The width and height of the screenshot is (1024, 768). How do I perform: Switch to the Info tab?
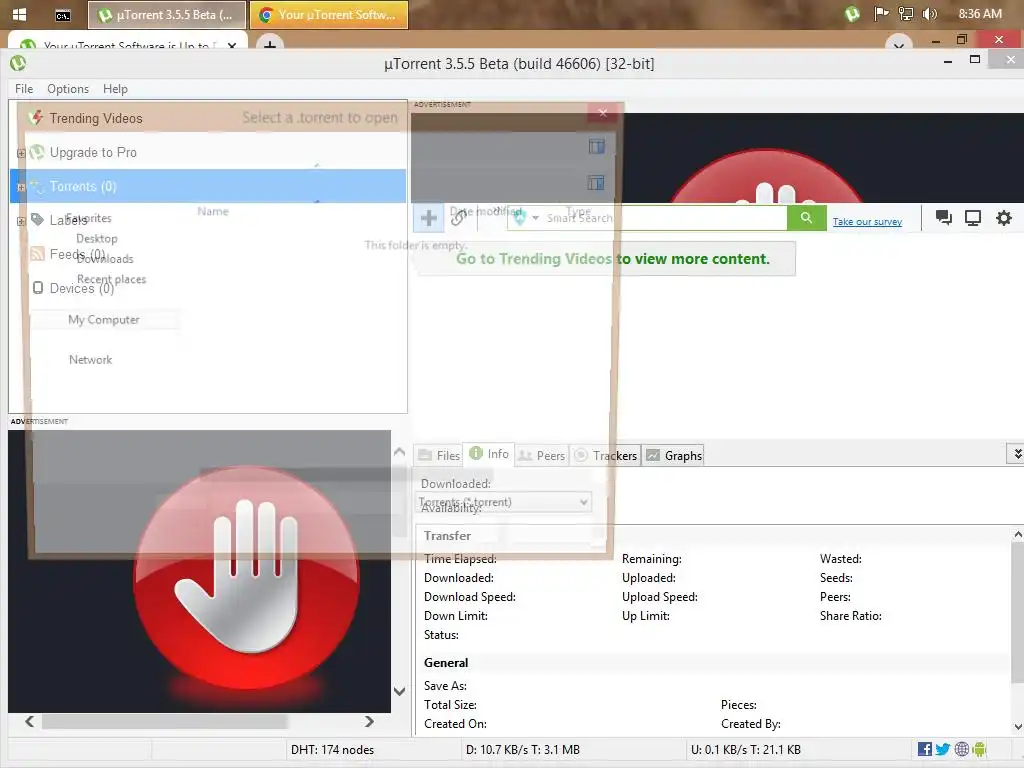point(489,454)
